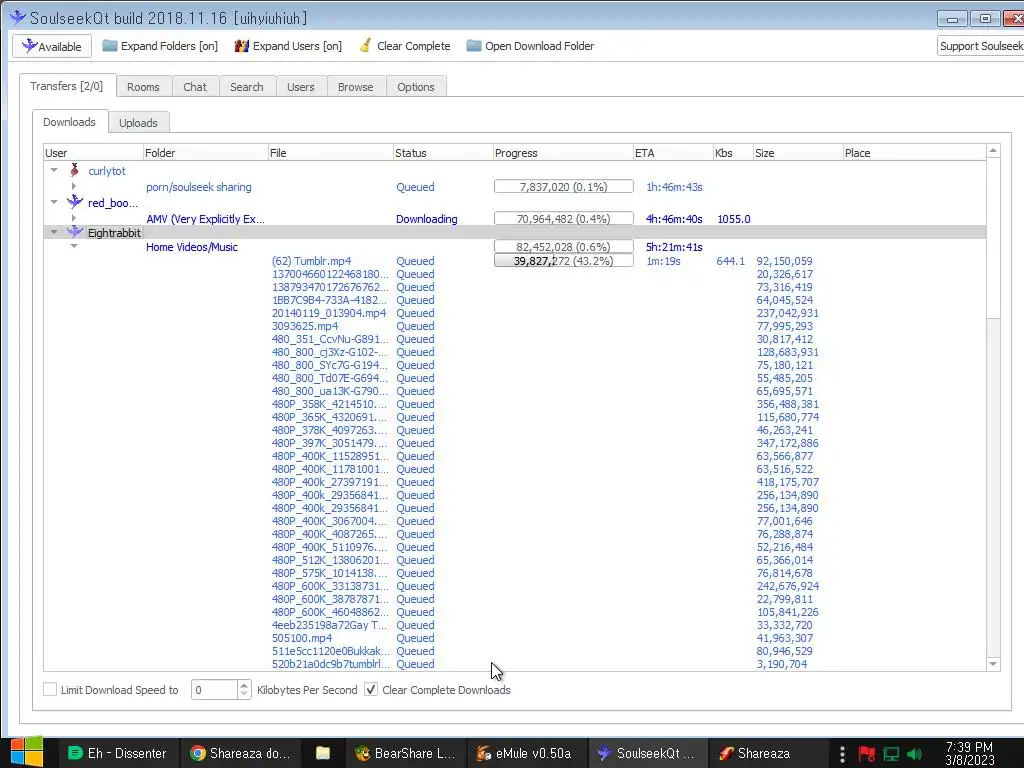Click the Open Download Folder icon

point(473,46)
